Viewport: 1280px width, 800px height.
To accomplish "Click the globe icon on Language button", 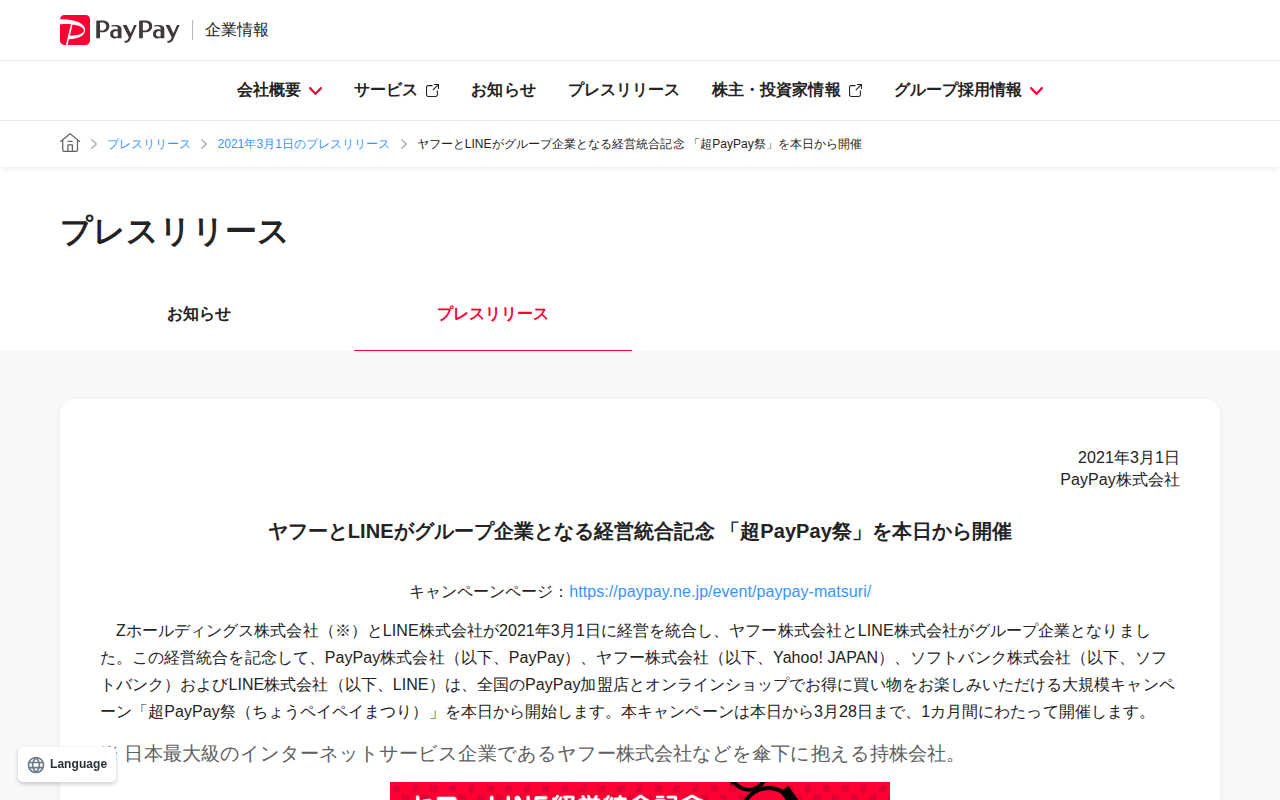I will 36,765.
